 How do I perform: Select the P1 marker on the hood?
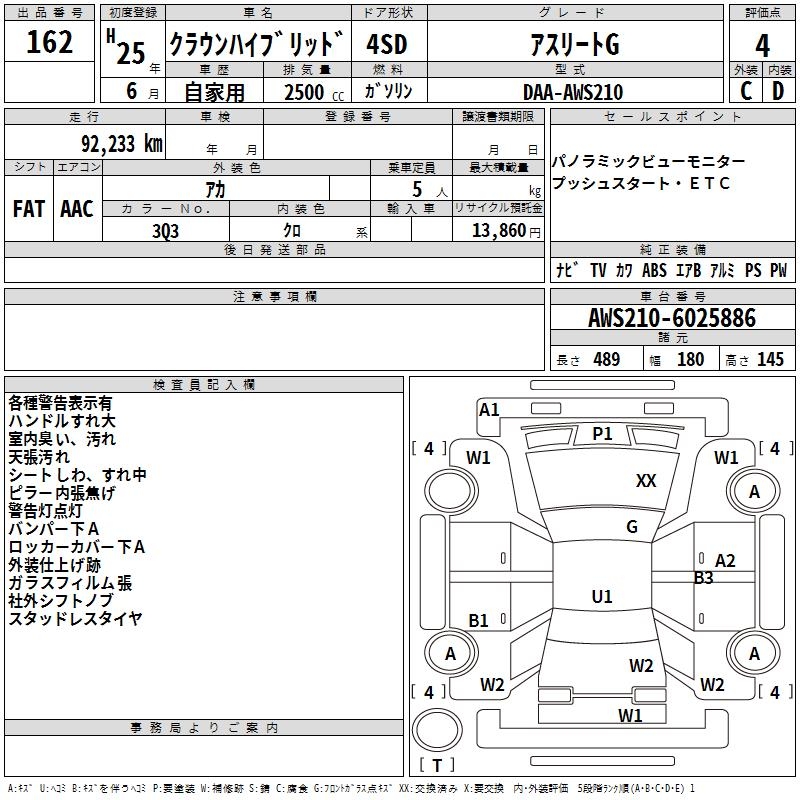click(602, 433)
